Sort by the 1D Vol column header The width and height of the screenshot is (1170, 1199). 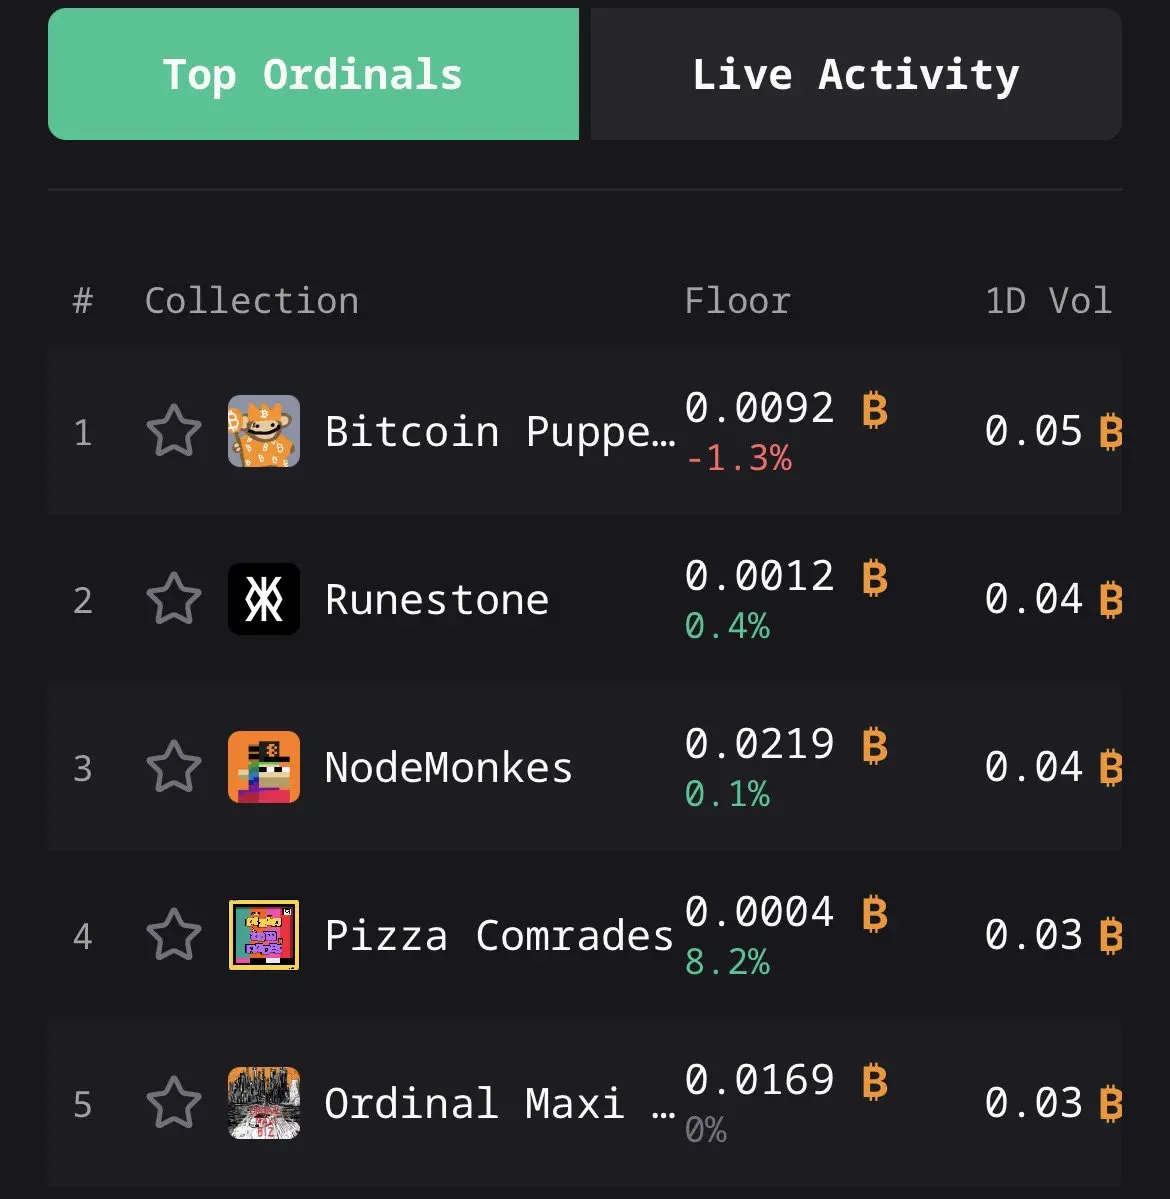coord(1048,301)
